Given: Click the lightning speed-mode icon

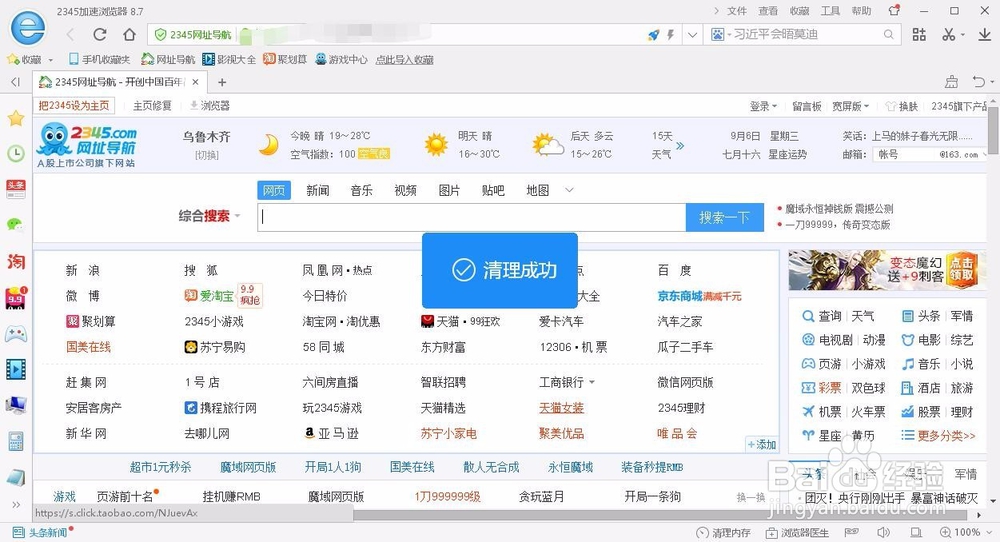Looking at the screenshot, I should [x=670, y=35].
